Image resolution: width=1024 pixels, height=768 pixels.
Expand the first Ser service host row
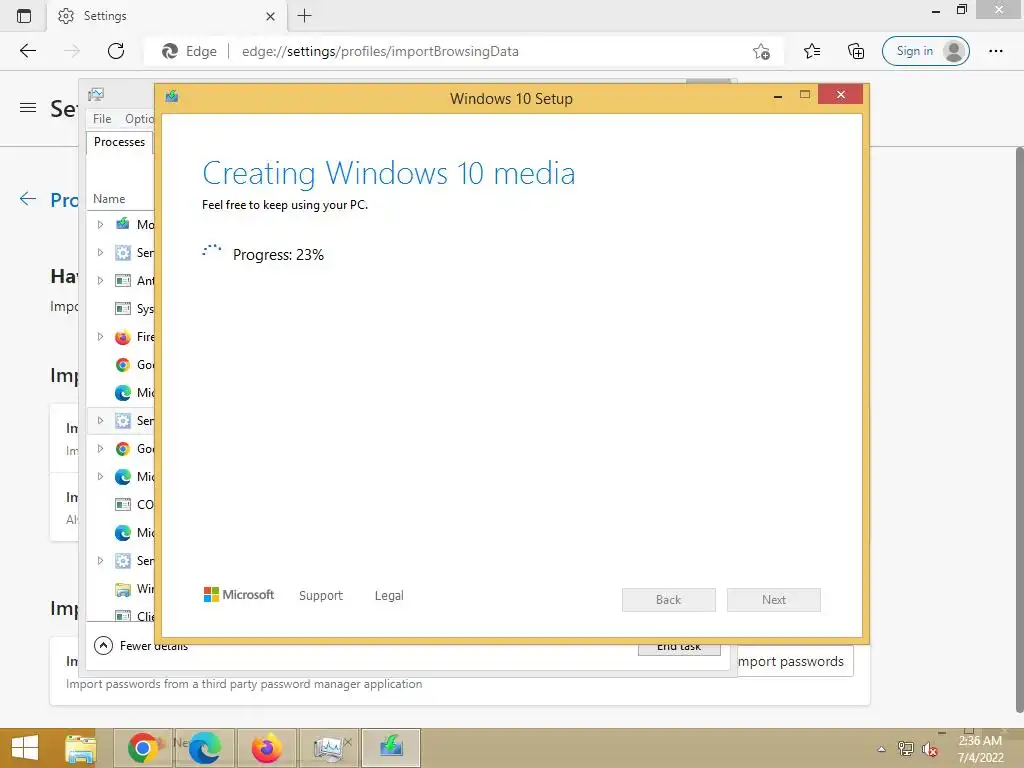pos(100,253)
